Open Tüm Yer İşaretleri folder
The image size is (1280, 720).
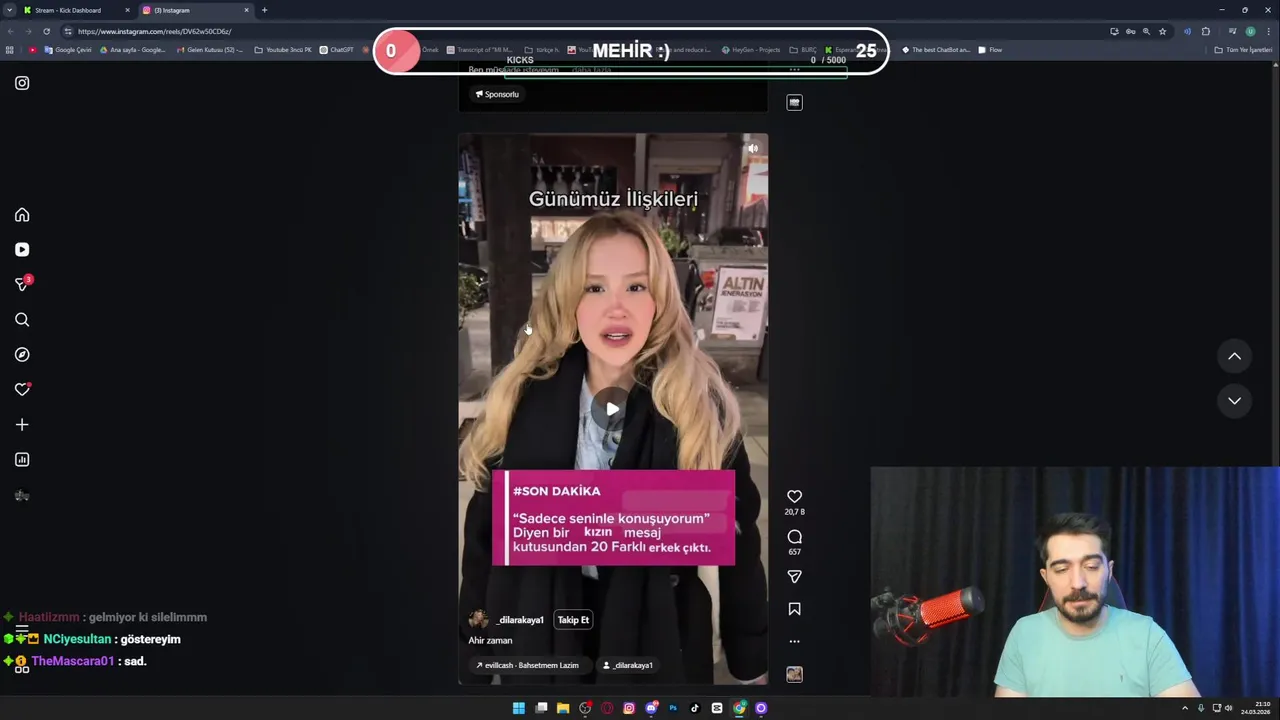[1243, 50]
